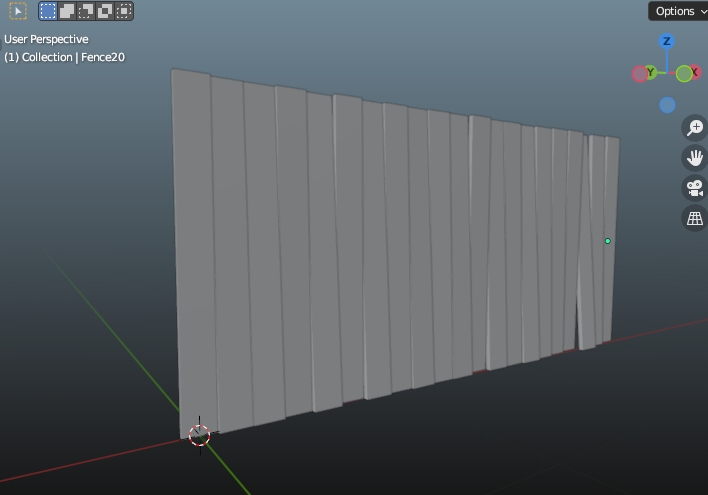Click the negative Y green gizmo circle

pos(684,74)
